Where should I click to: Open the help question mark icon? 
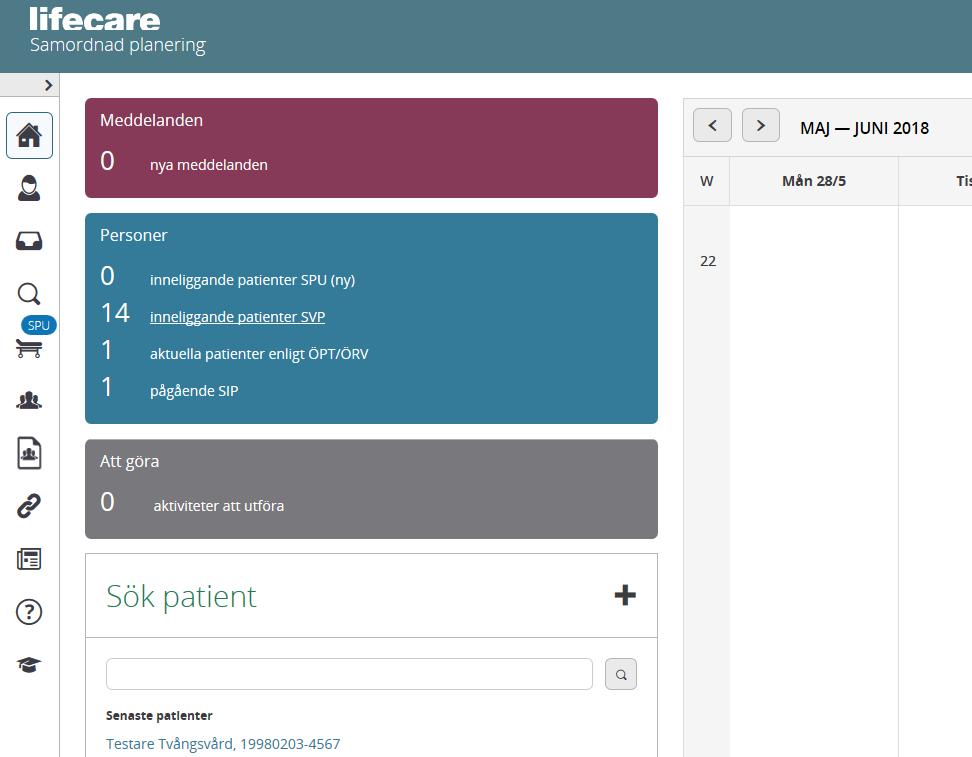(29, 612)
